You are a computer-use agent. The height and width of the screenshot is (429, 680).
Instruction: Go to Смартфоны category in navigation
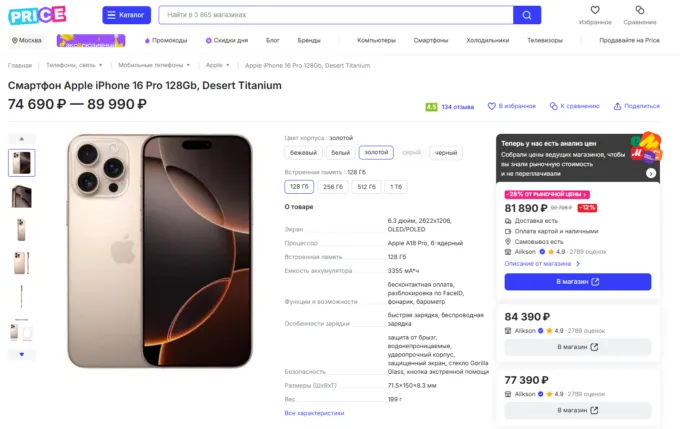432,40
